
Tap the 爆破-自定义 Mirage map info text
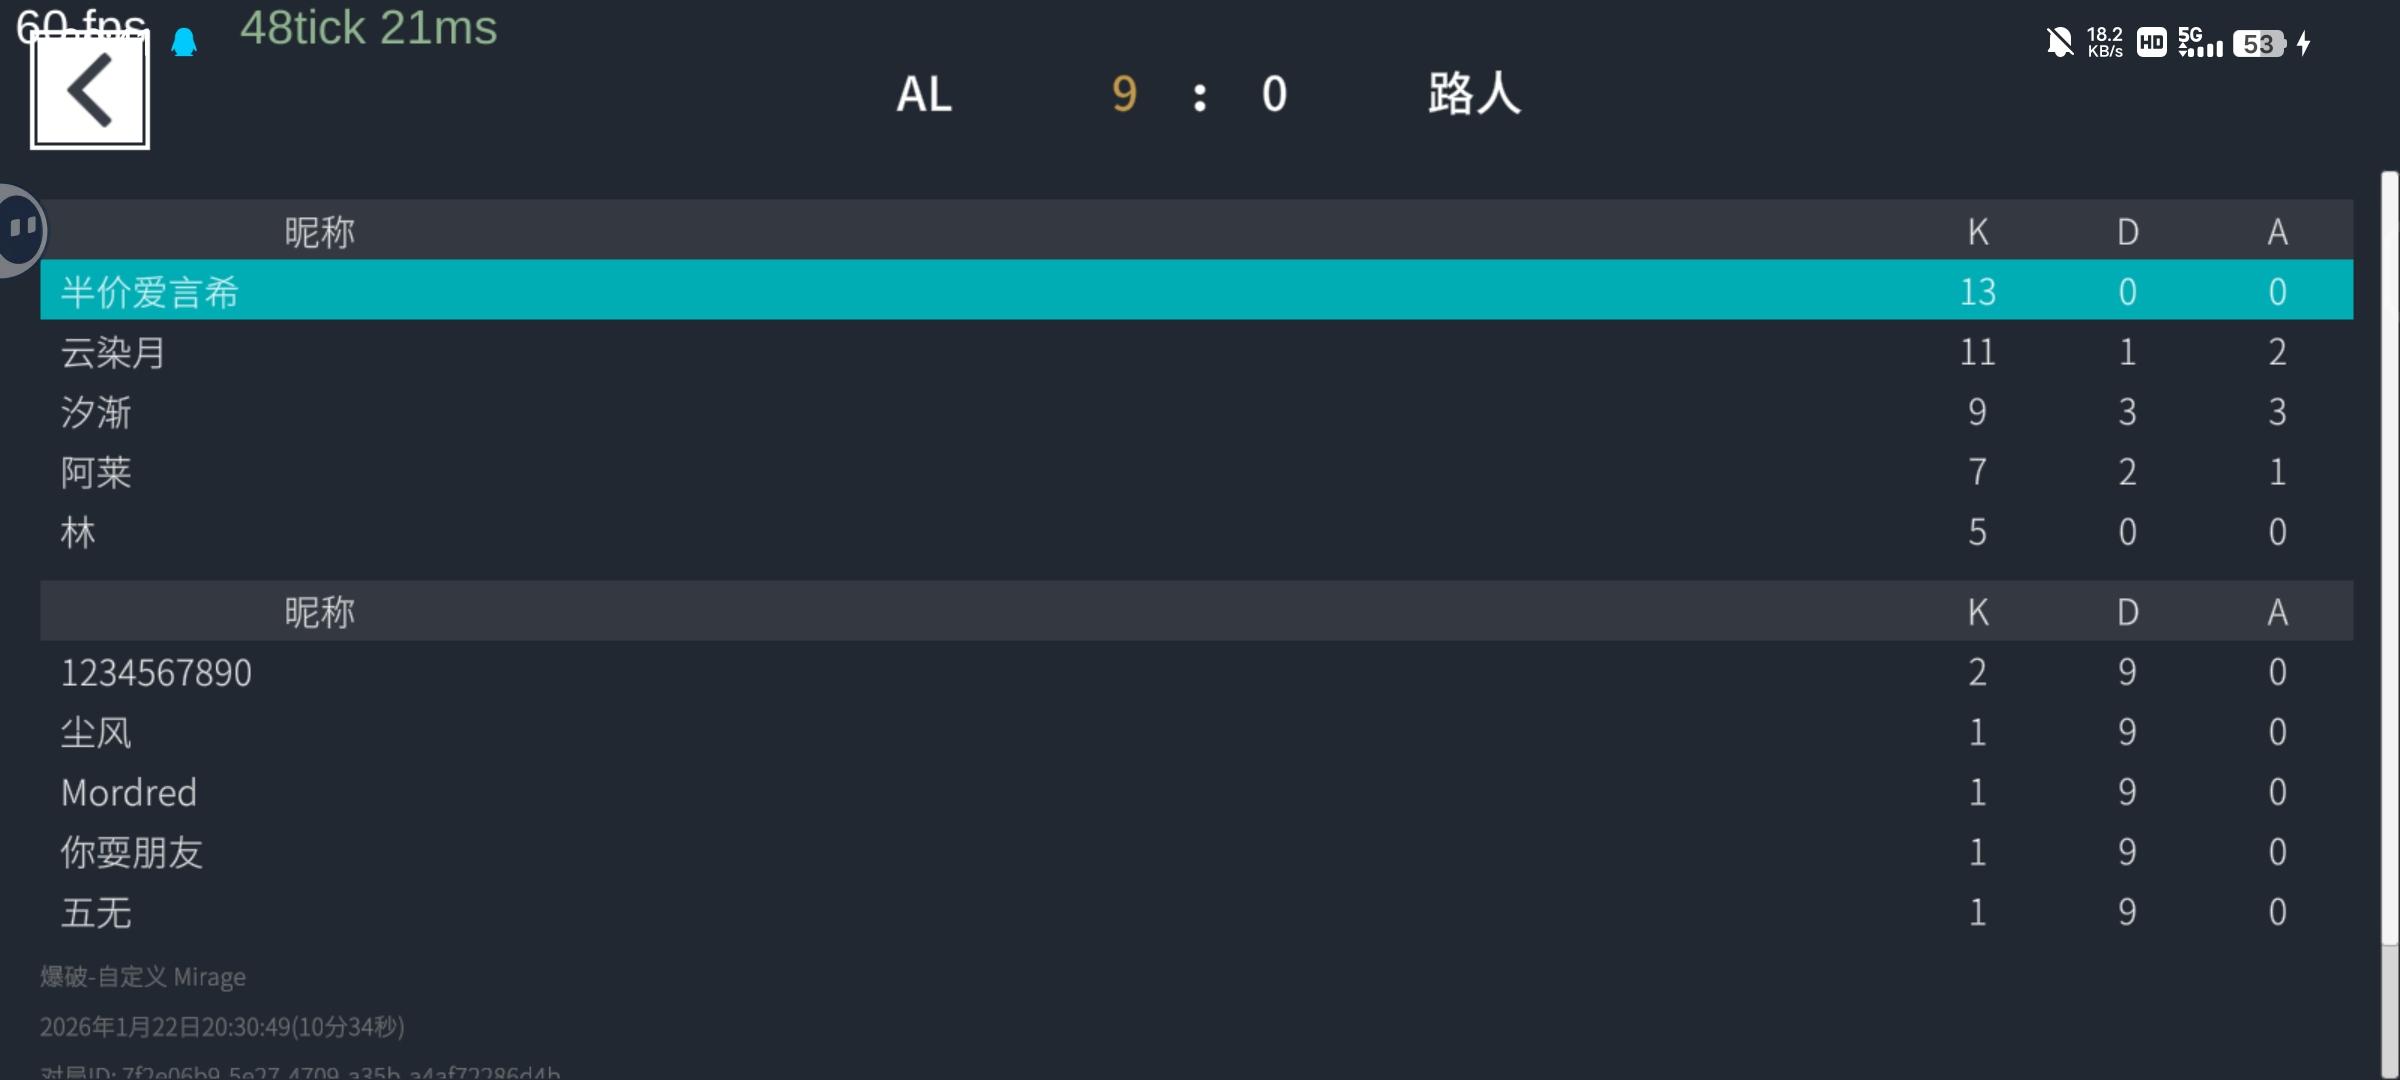pos(143,977)
